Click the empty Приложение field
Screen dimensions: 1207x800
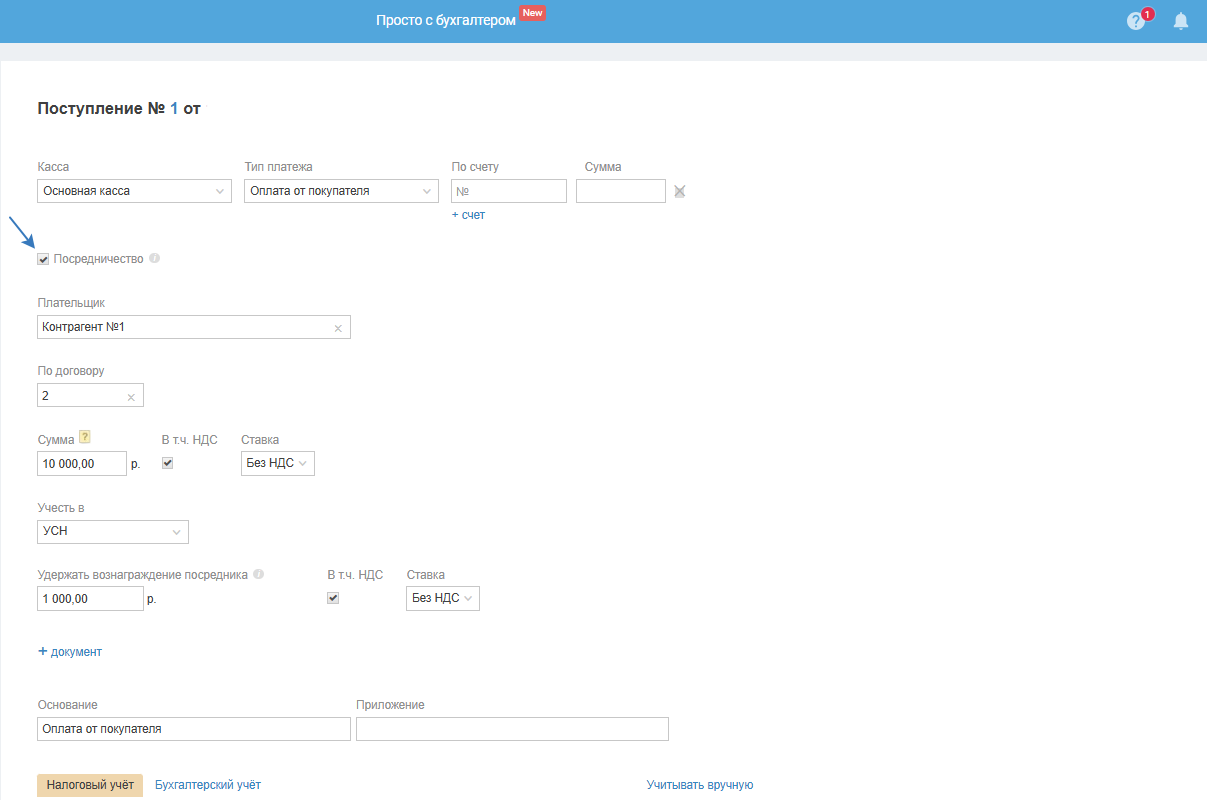[x=512, y=729]
